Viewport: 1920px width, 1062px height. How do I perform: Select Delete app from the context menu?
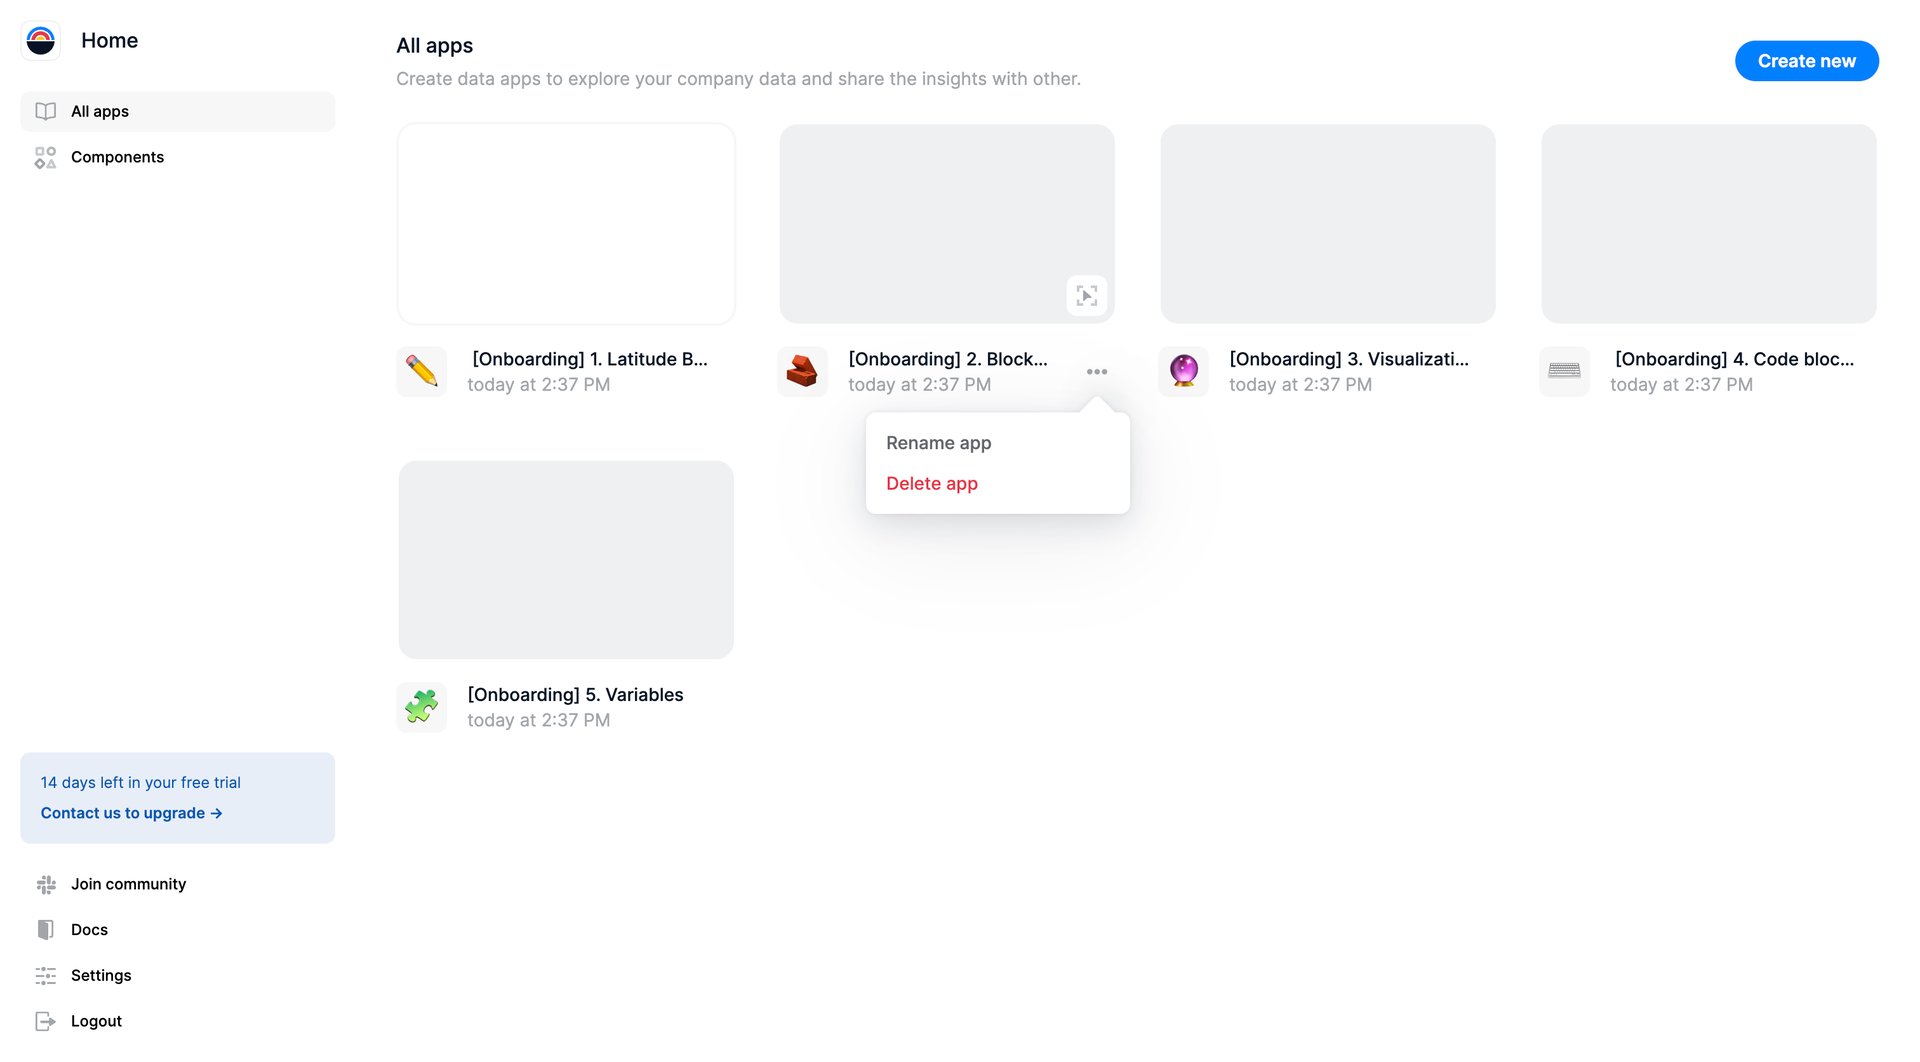(x=931, y=483)
